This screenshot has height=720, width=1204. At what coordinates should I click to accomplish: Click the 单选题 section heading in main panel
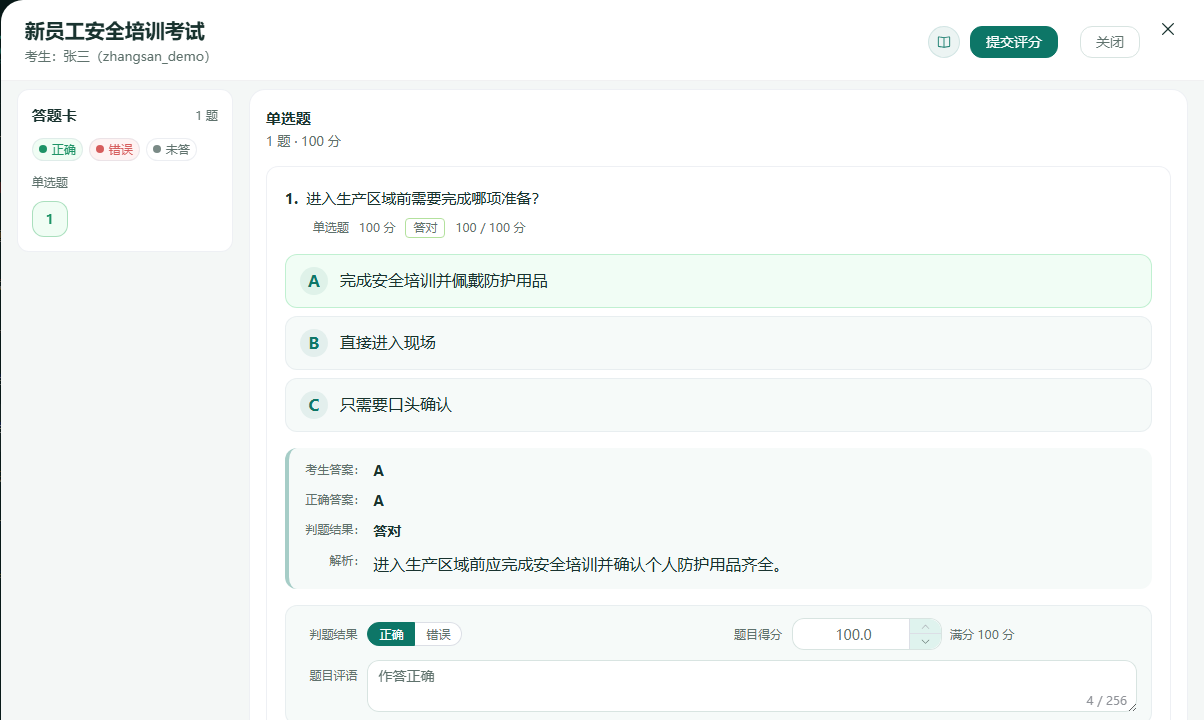click(288, 118)
